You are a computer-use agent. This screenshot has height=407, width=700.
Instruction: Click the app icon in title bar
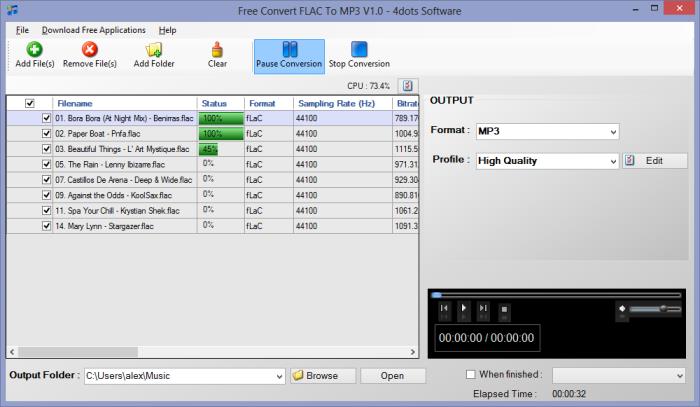12,10
